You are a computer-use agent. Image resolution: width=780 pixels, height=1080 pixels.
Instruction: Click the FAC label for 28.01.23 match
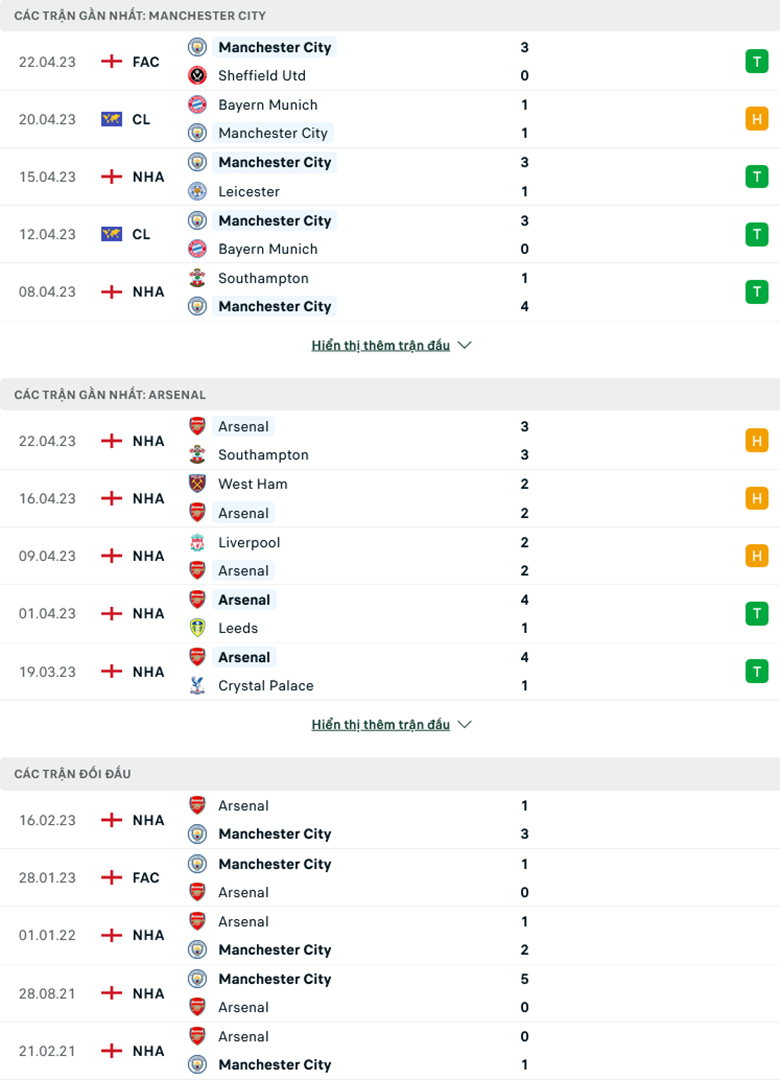pos(146,878)
